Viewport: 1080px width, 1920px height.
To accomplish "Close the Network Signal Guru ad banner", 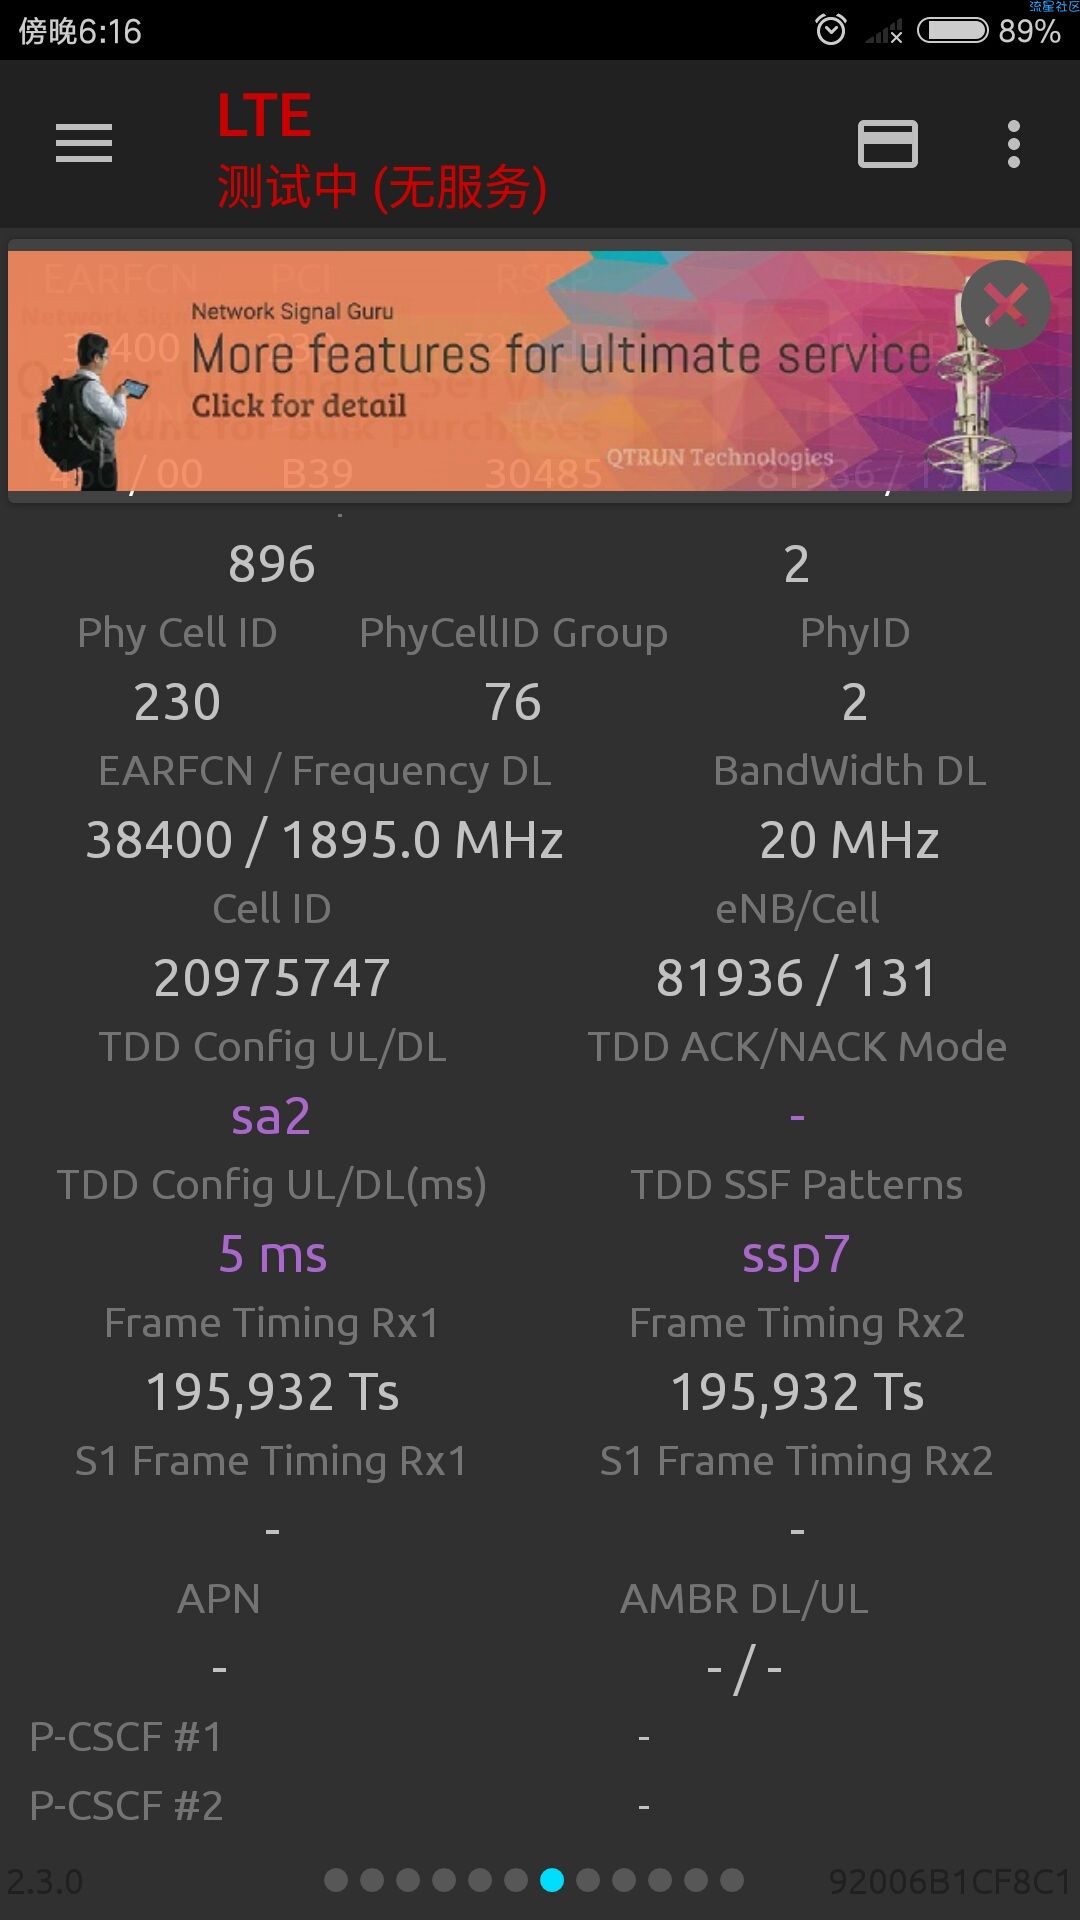I will click(x=1006, y=305).
